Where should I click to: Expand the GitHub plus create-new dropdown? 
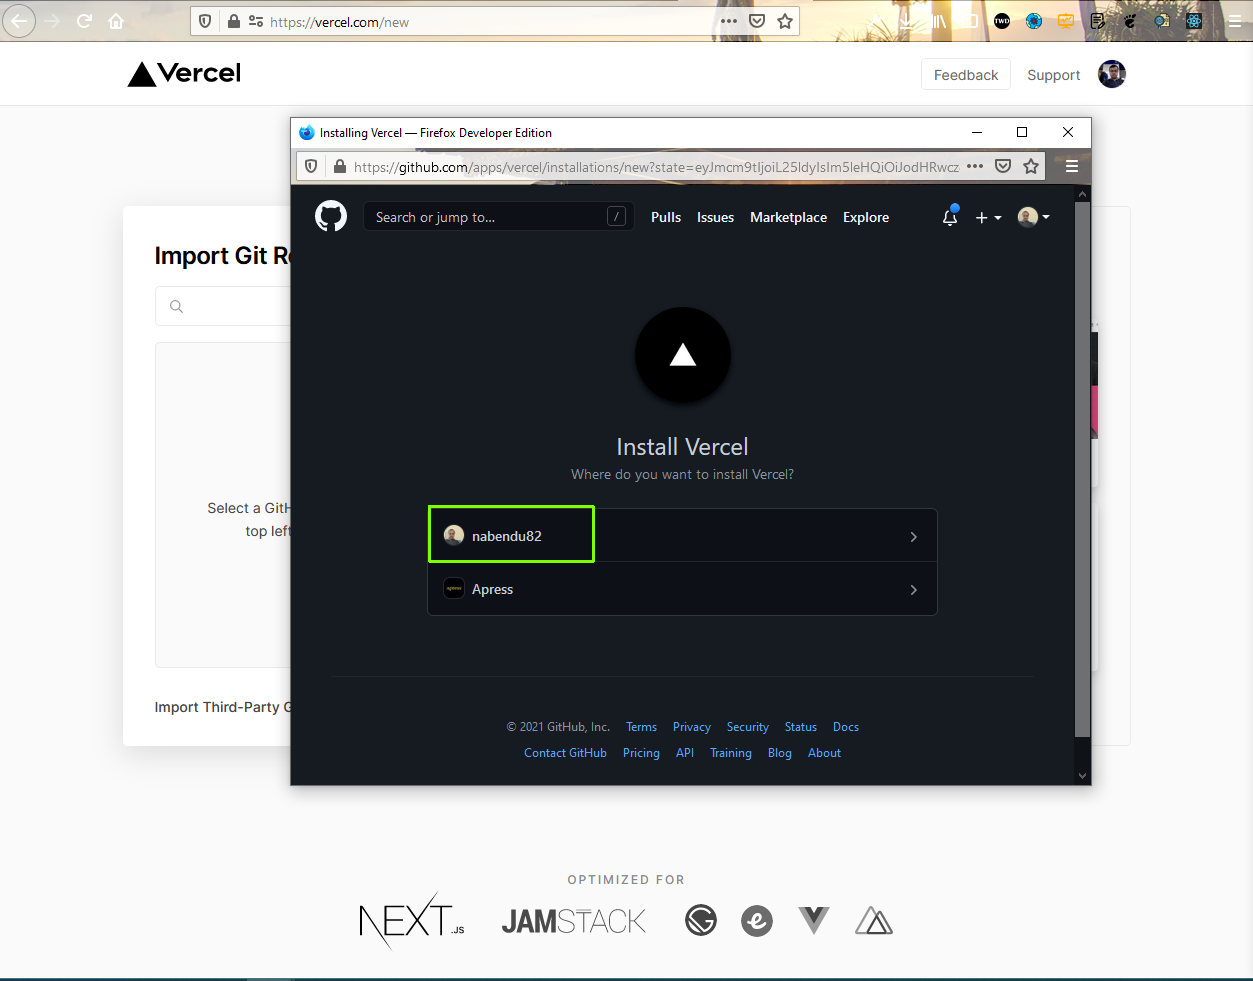[988, 217]
